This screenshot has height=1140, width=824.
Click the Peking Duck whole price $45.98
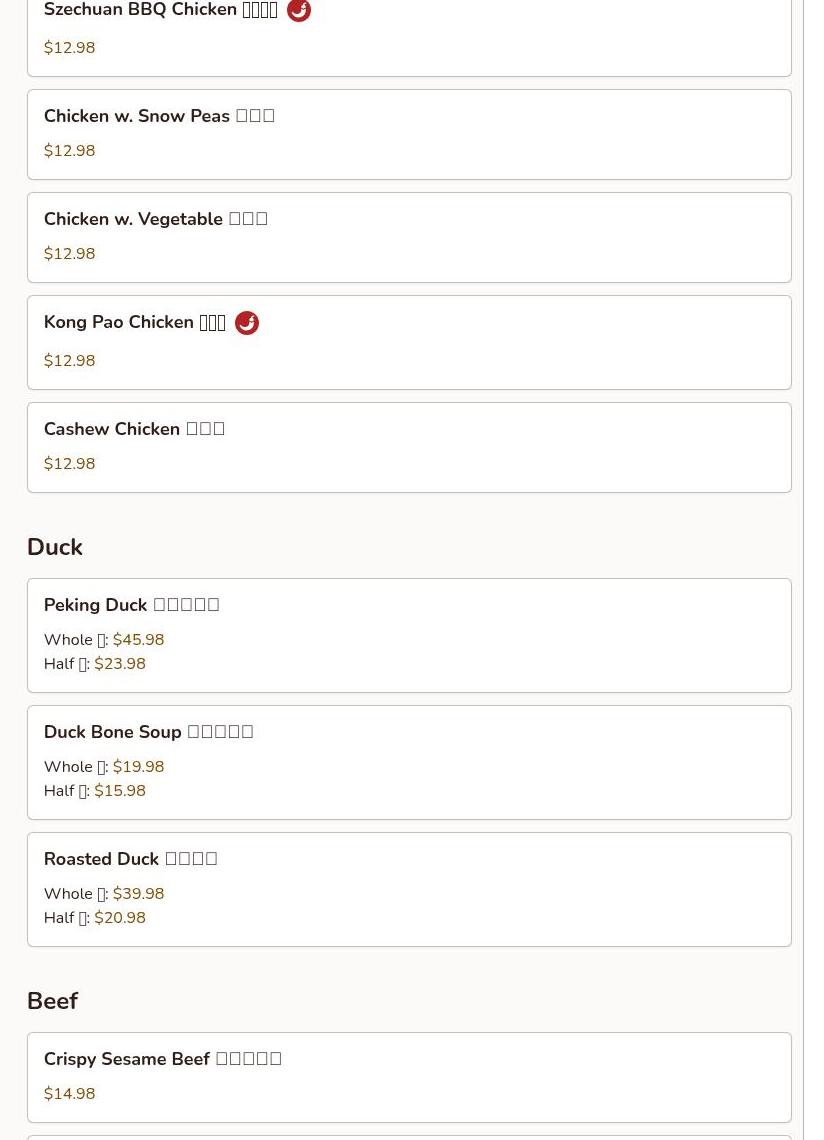[138, 640]
